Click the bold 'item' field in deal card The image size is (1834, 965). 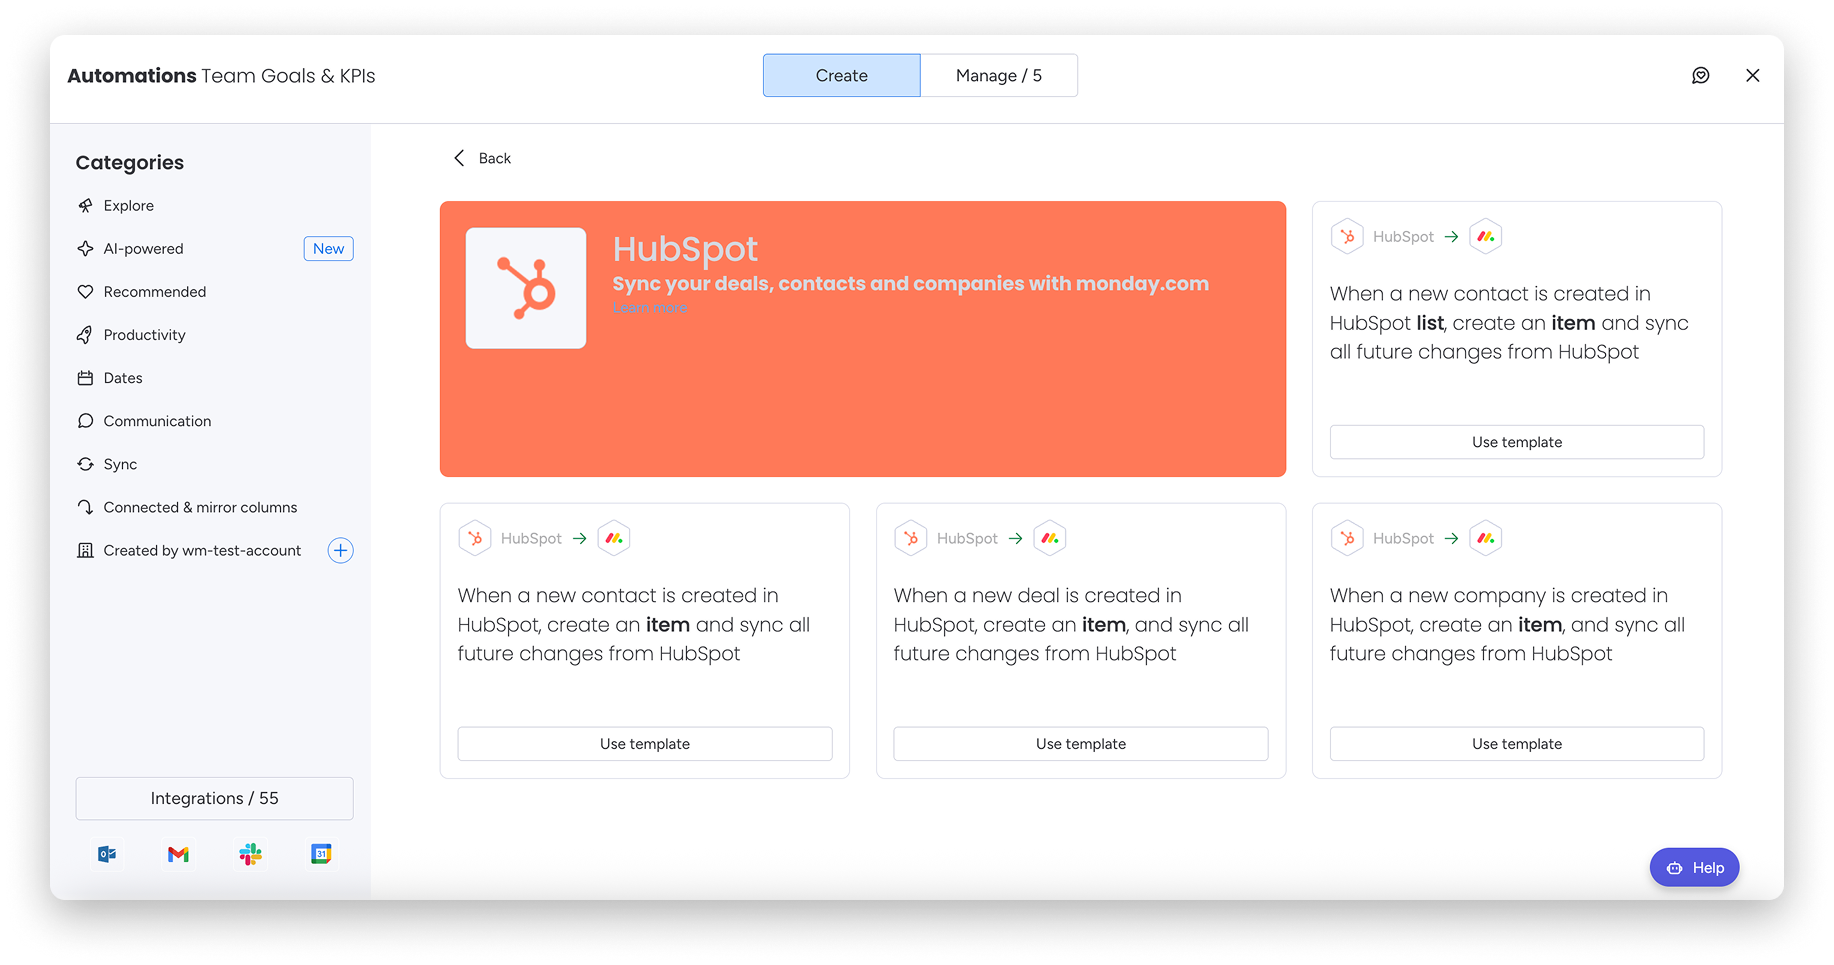(1104, 625)
